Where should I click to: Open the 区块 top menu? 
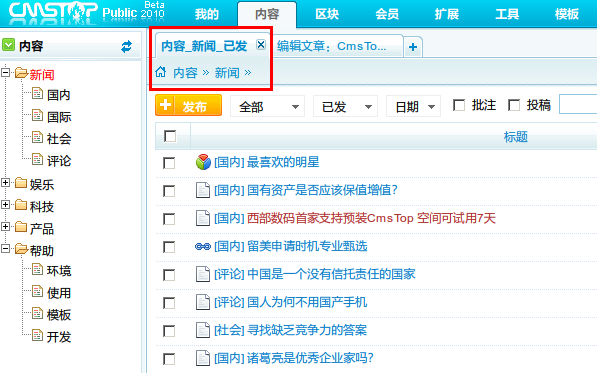(327, 14)
